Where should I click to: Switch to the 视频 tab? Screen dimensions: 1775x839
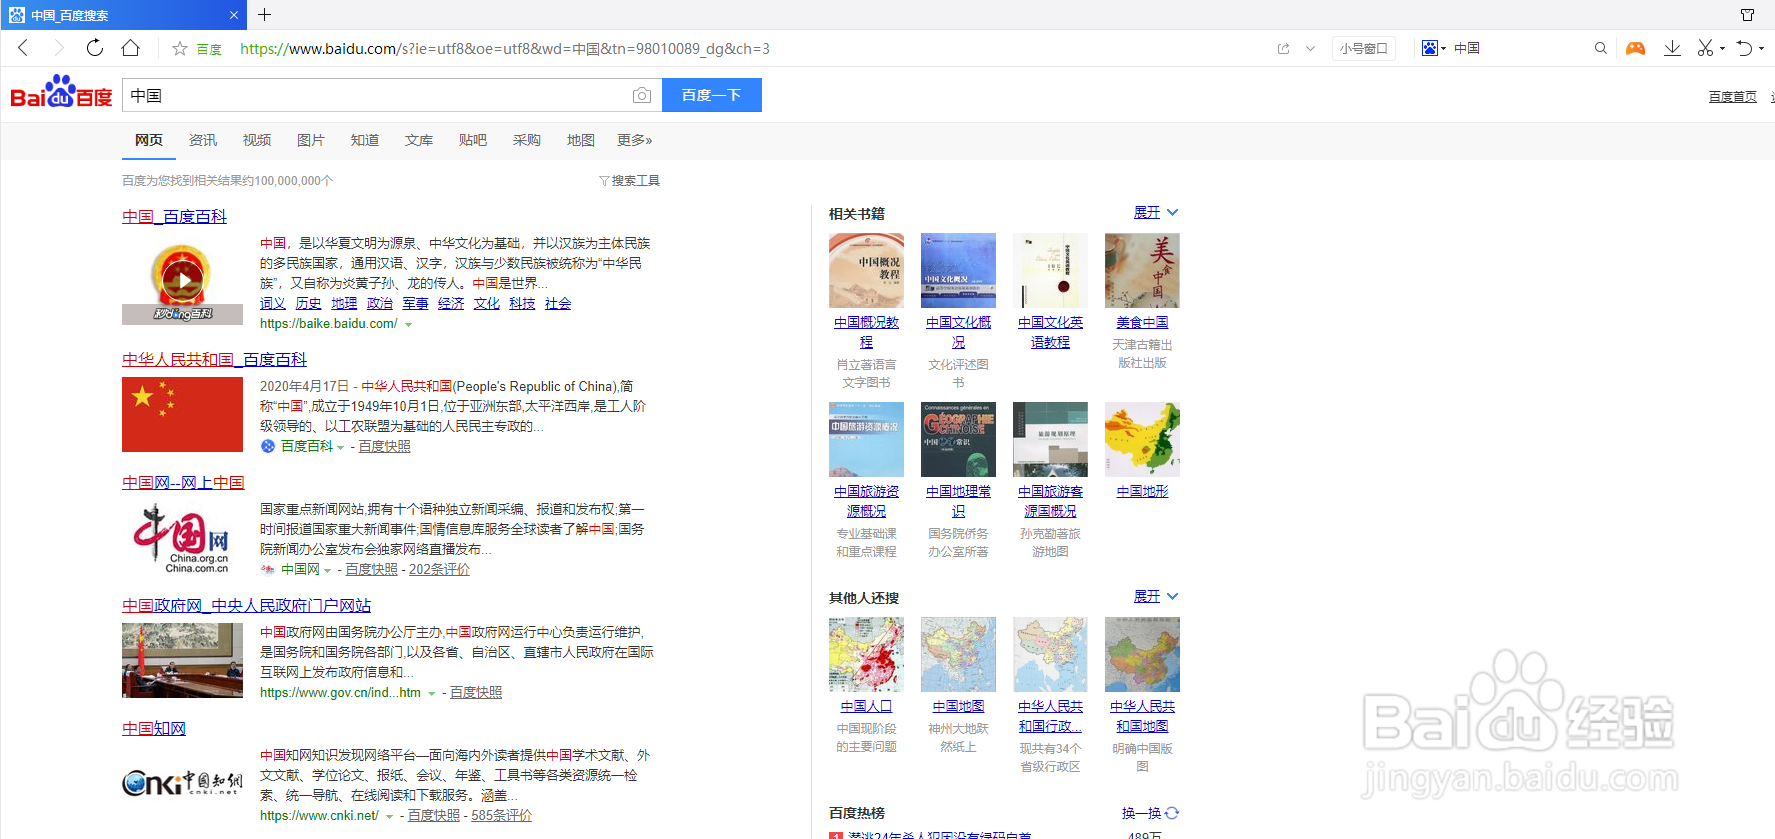point(257,140)
